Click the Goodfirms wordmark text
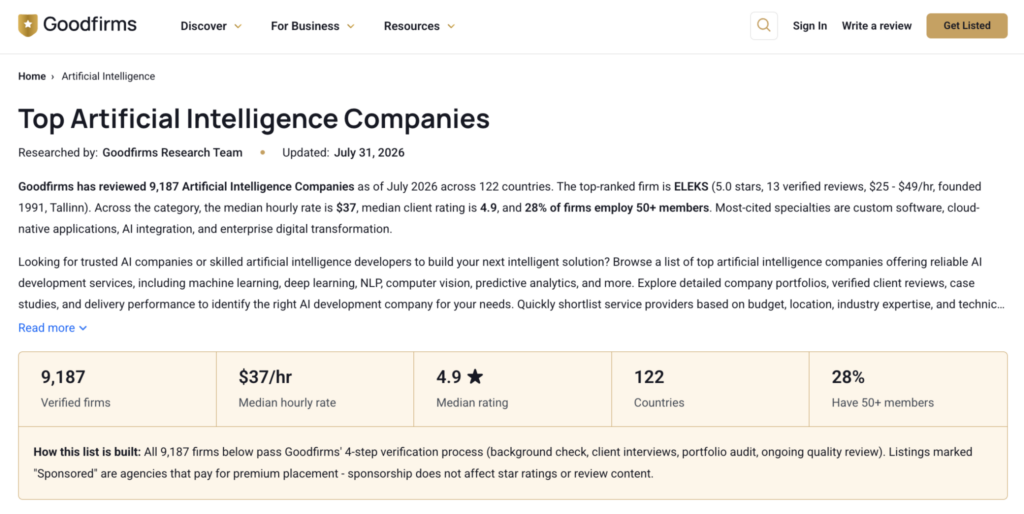Image resolution: width=1024 pixels, height=514 pixels. 89,25
